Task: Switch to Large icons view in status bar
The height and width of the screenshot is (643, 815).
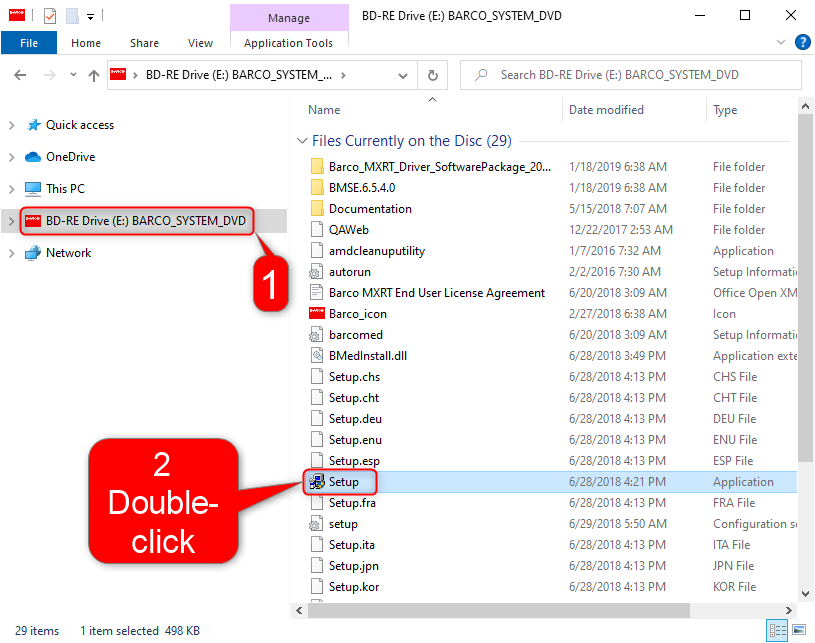Action: click(x=799, y=630)
